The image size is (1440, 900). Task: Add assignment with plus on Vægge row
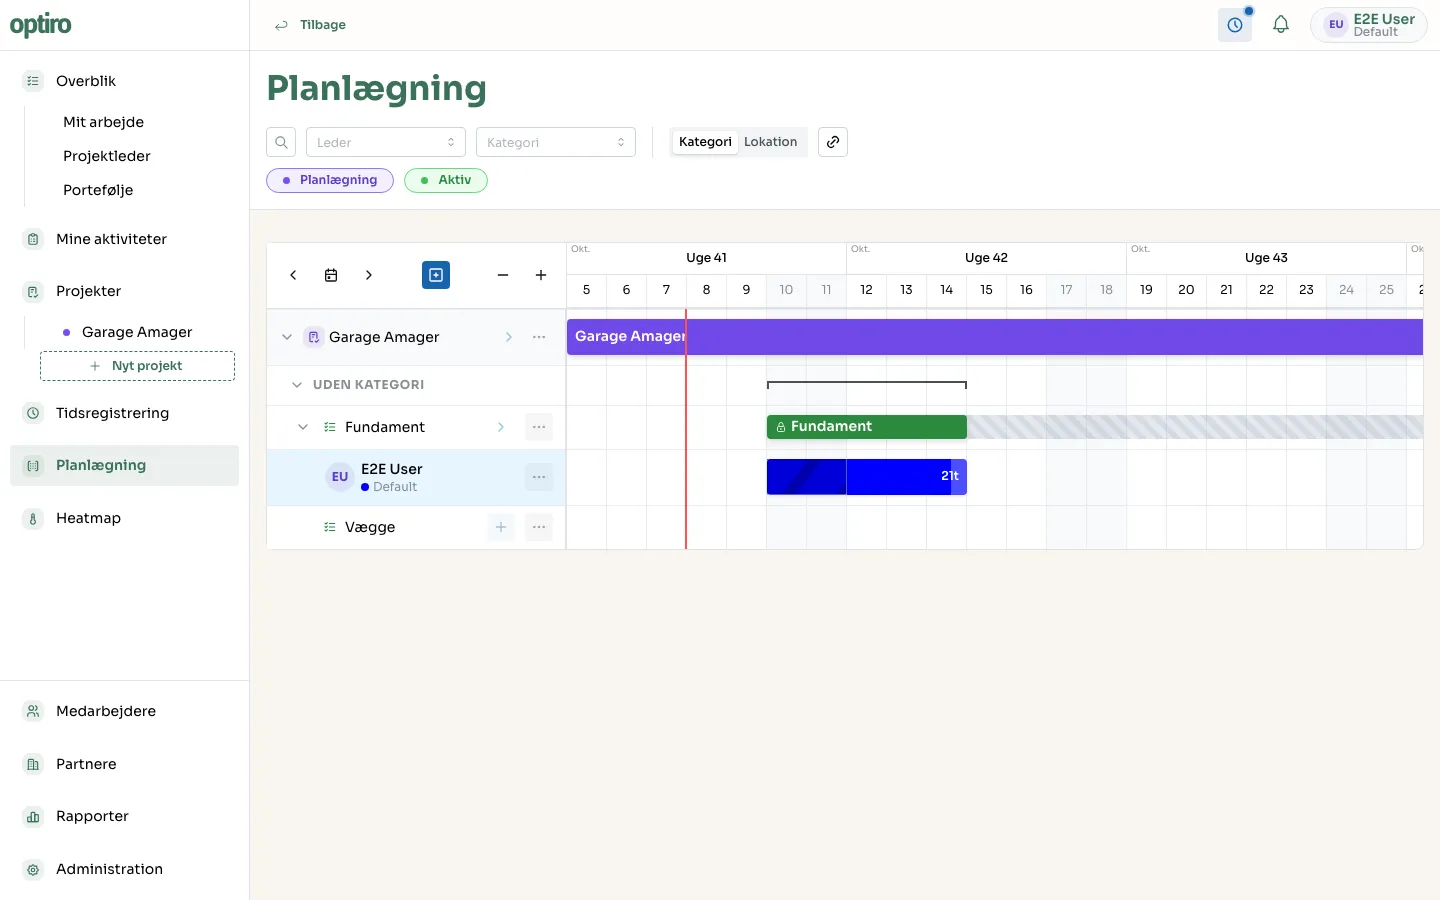(x=501, y=527)
